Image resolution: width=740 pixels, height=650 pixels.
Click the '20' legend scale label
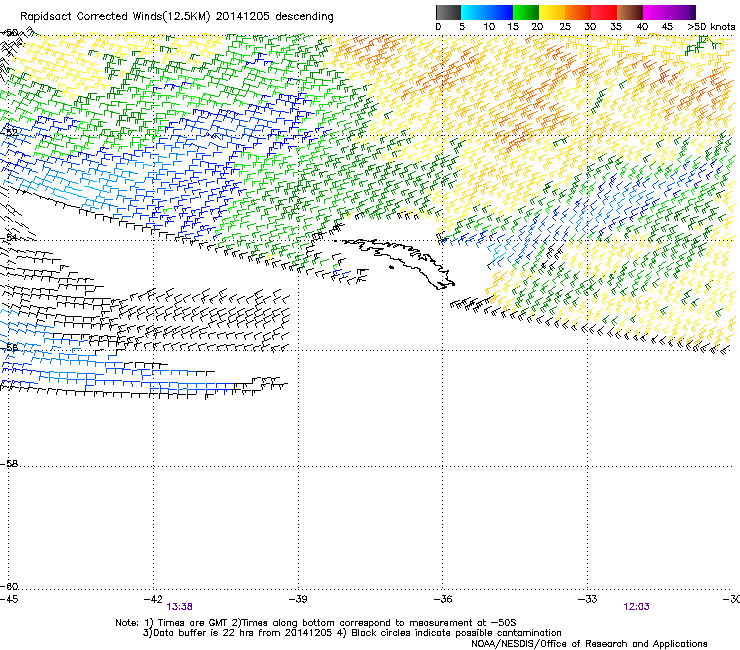click(537, 27)
